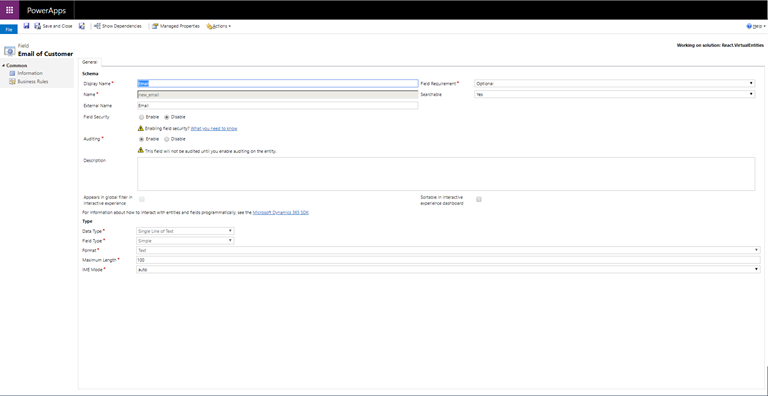Click the auditing warning icon
The width and height of the screenshot is (769, 396).
pos(141,150)
